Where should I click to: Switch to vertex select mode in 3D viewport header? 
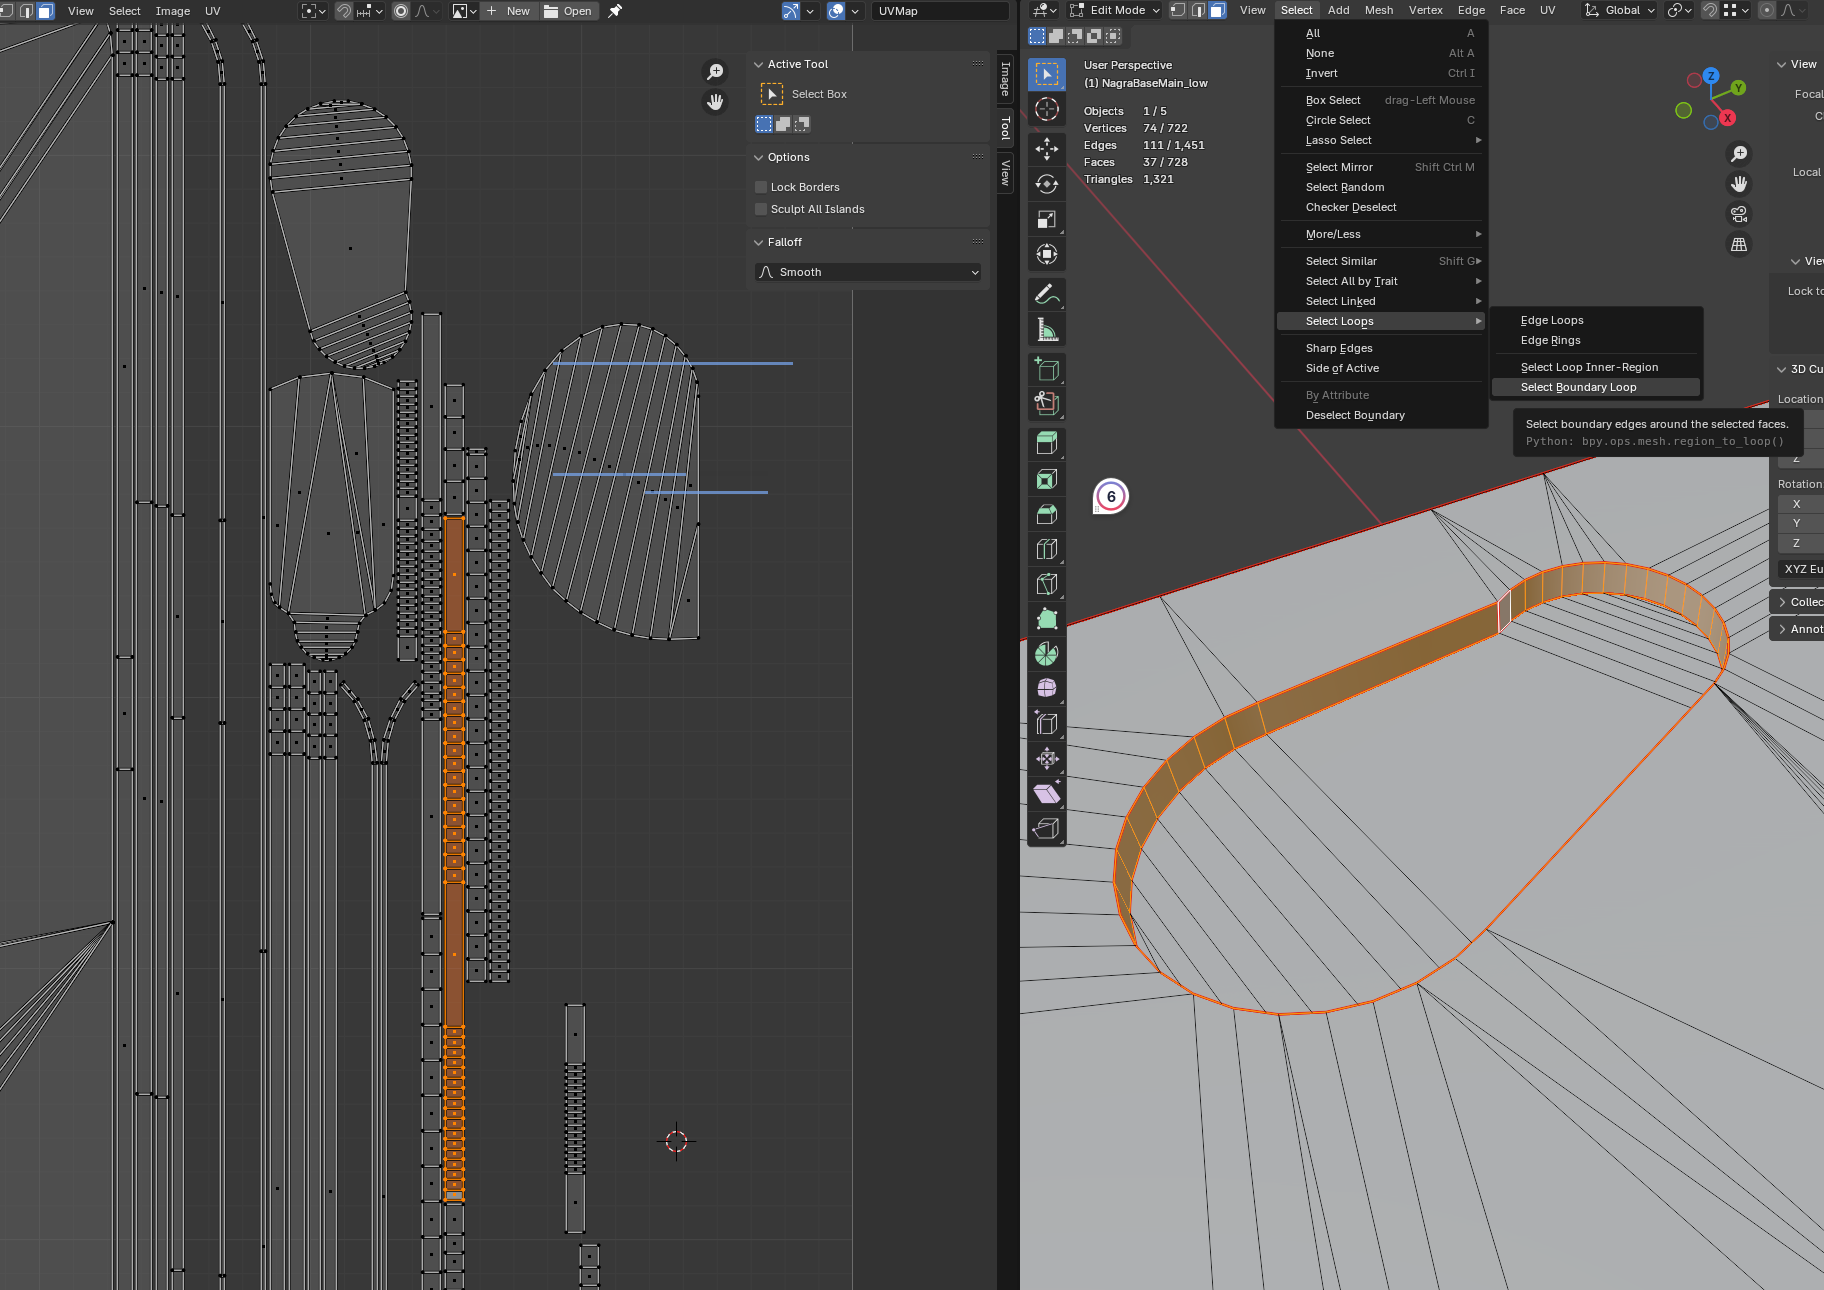[1178, 10]
